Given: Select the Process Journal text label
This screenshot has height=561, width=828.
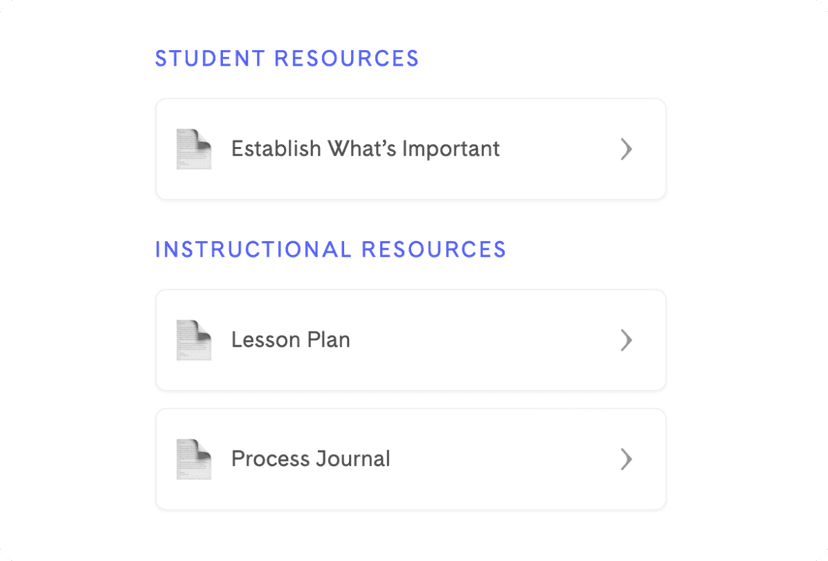Looking at the screenshot, I should pos(311,459).
